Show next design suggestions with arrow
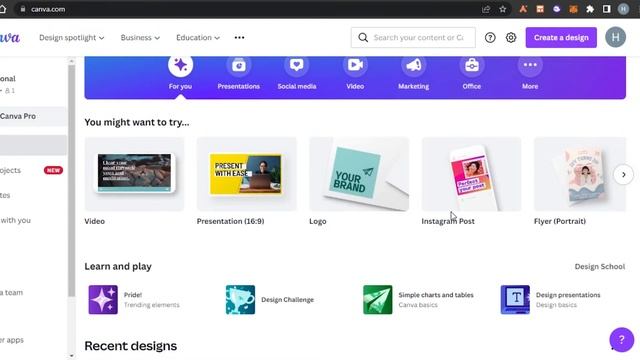 click(623, 175)
